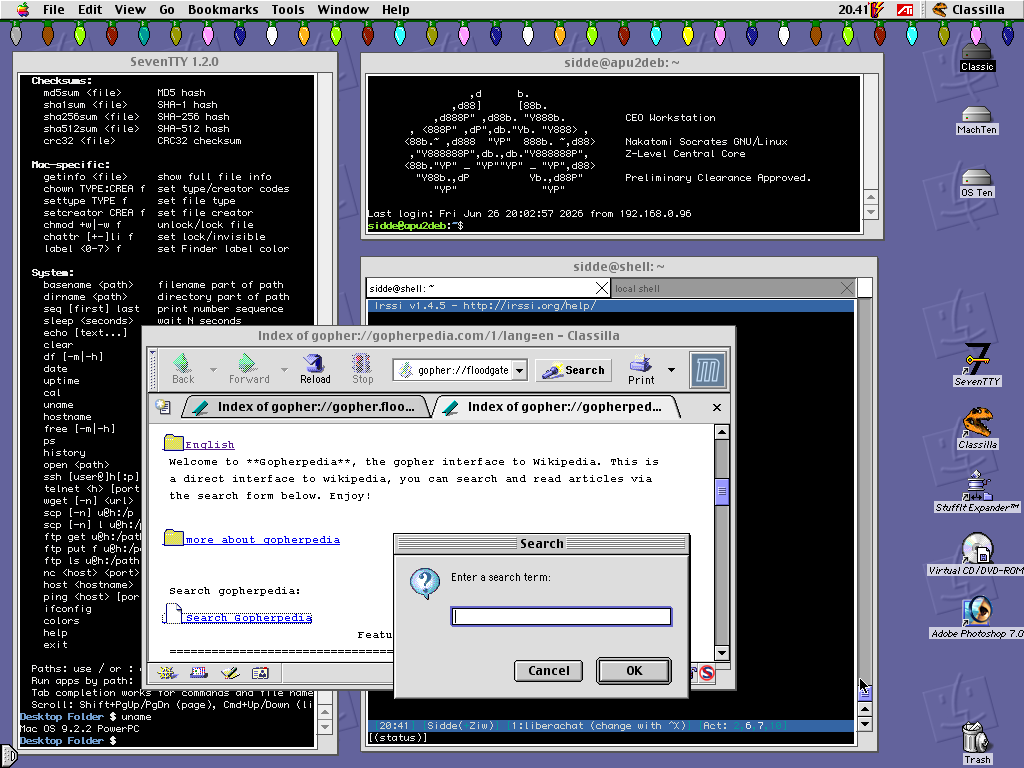Close the local shell terminal tab
1024x768 pixels.
847,288
